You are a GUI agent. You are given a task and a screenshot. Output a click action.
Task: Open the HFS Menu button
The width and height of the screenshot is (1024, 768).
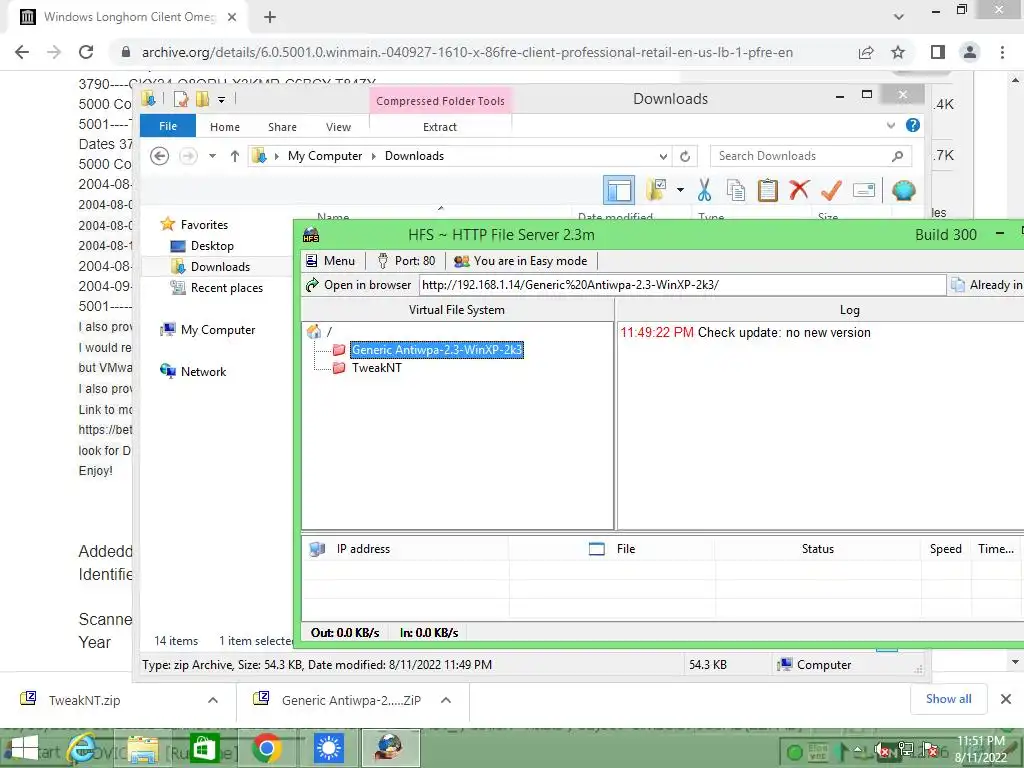pos(330,261)
